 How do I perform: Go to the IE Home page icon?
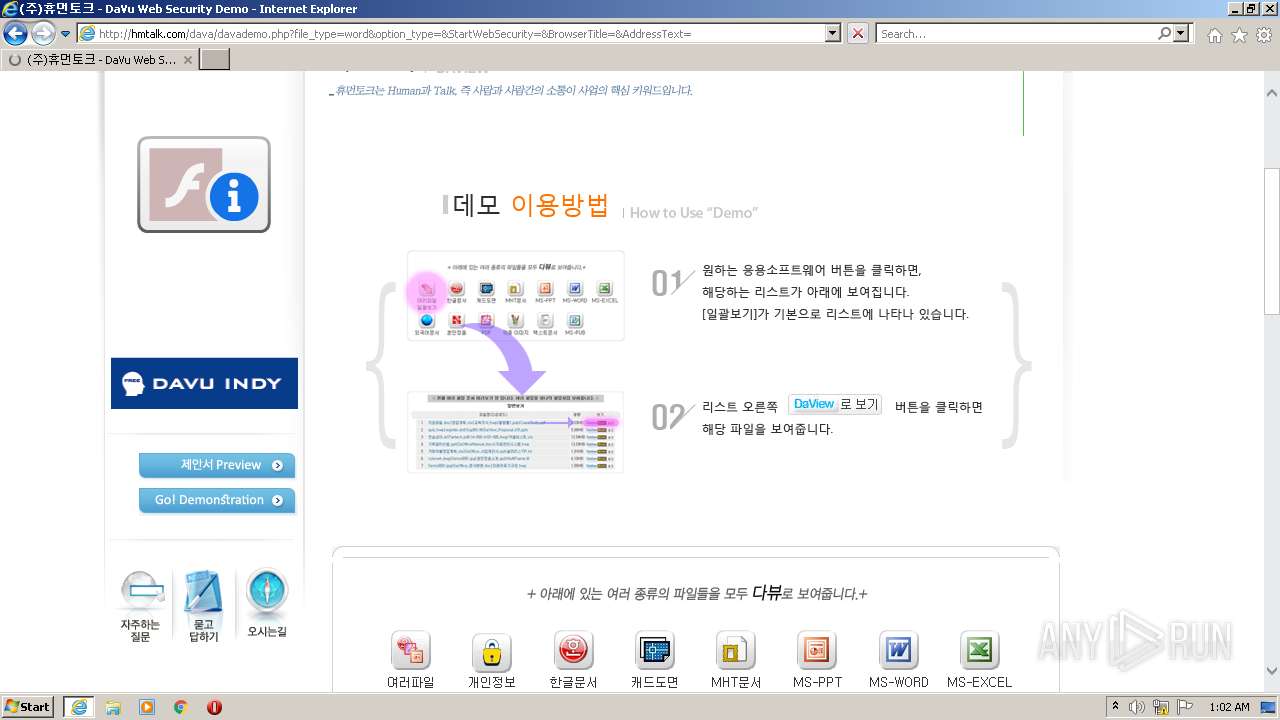tap(1214, 35)
